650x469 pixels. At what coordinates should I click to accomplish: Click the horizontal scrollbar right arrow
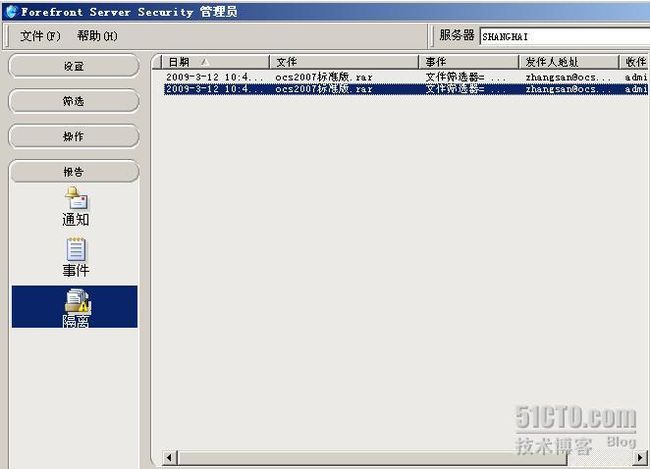[640, 457]
